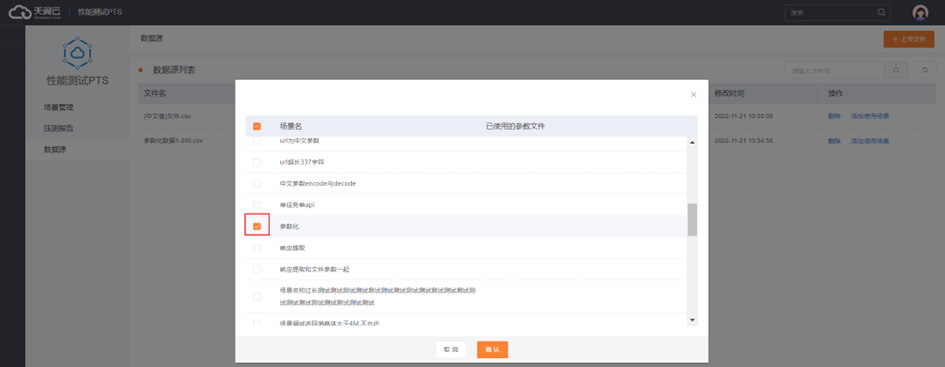
Task: Toggle the select-all checkbox in header row
Action: [x=257, y=127]
